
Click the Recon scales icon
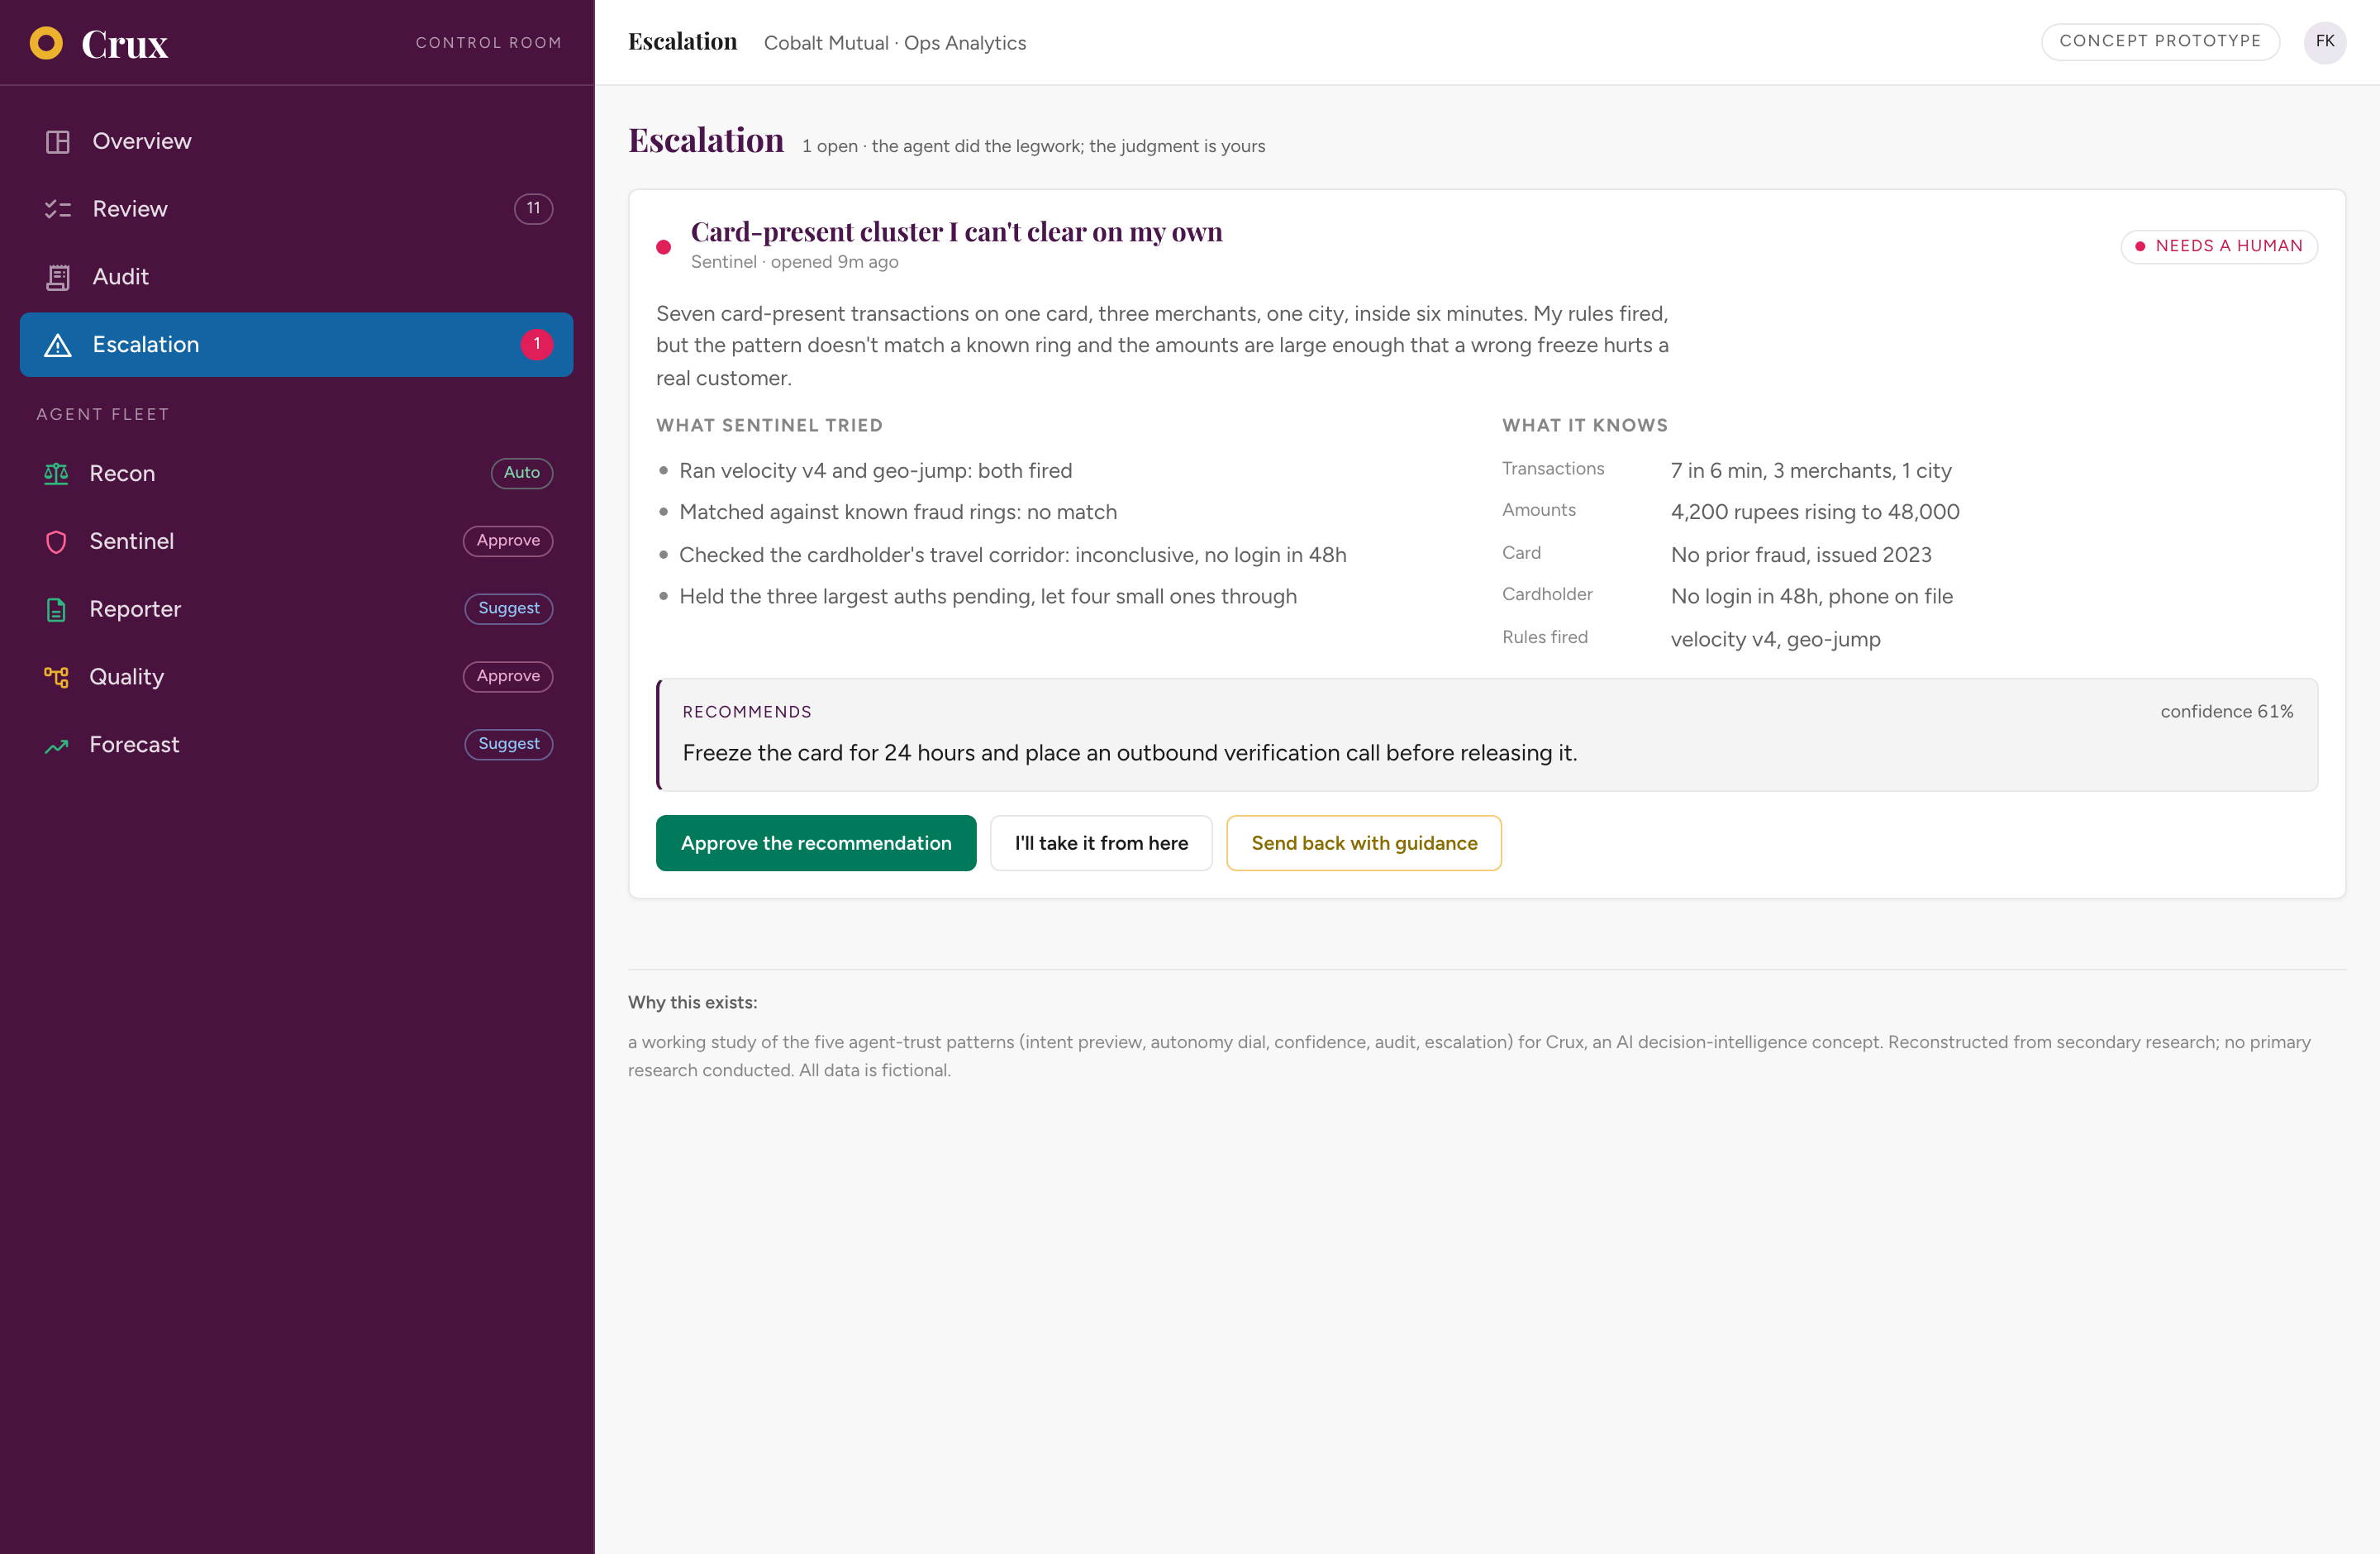pyautogui.click(x=56, y=473)
